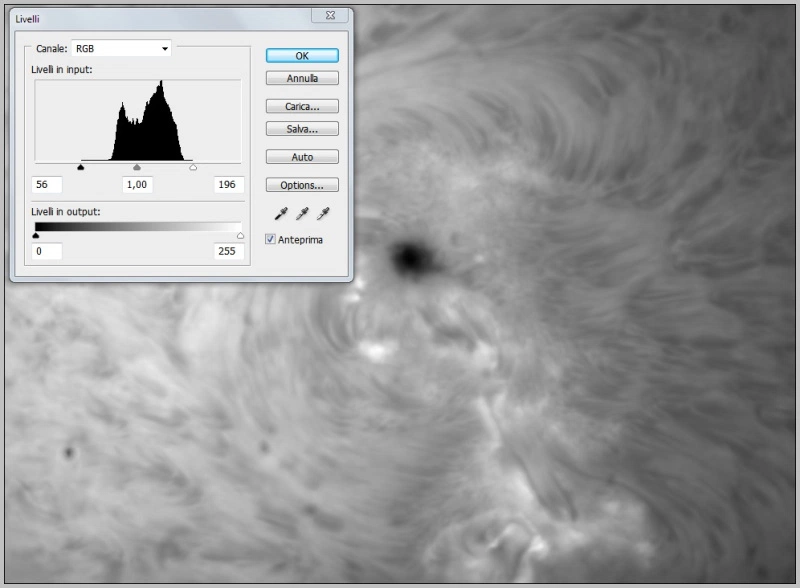Click the input highlight value field 196
This screenshot has width=800, height=588.
[x=229, y=185]
